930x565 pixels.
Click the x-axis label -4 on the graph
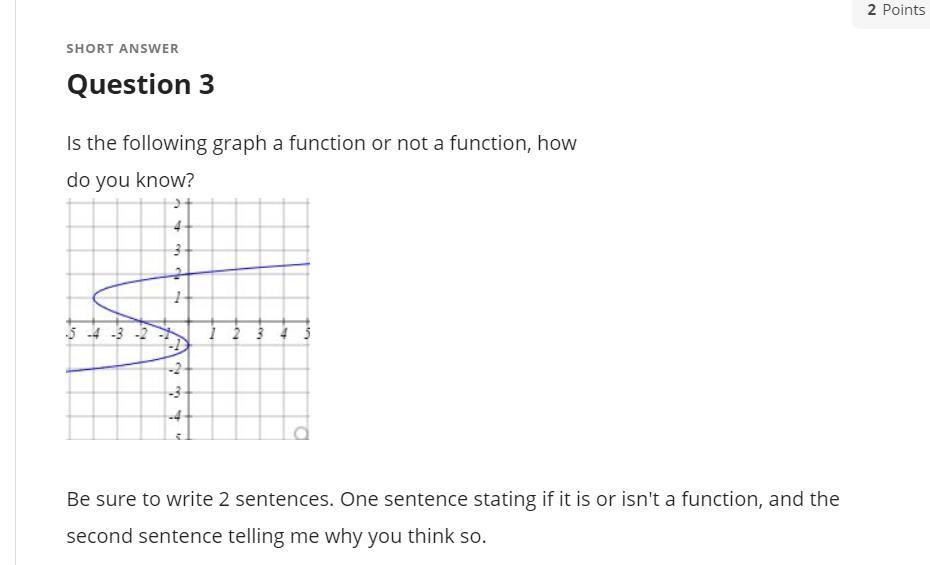(93, 334)
